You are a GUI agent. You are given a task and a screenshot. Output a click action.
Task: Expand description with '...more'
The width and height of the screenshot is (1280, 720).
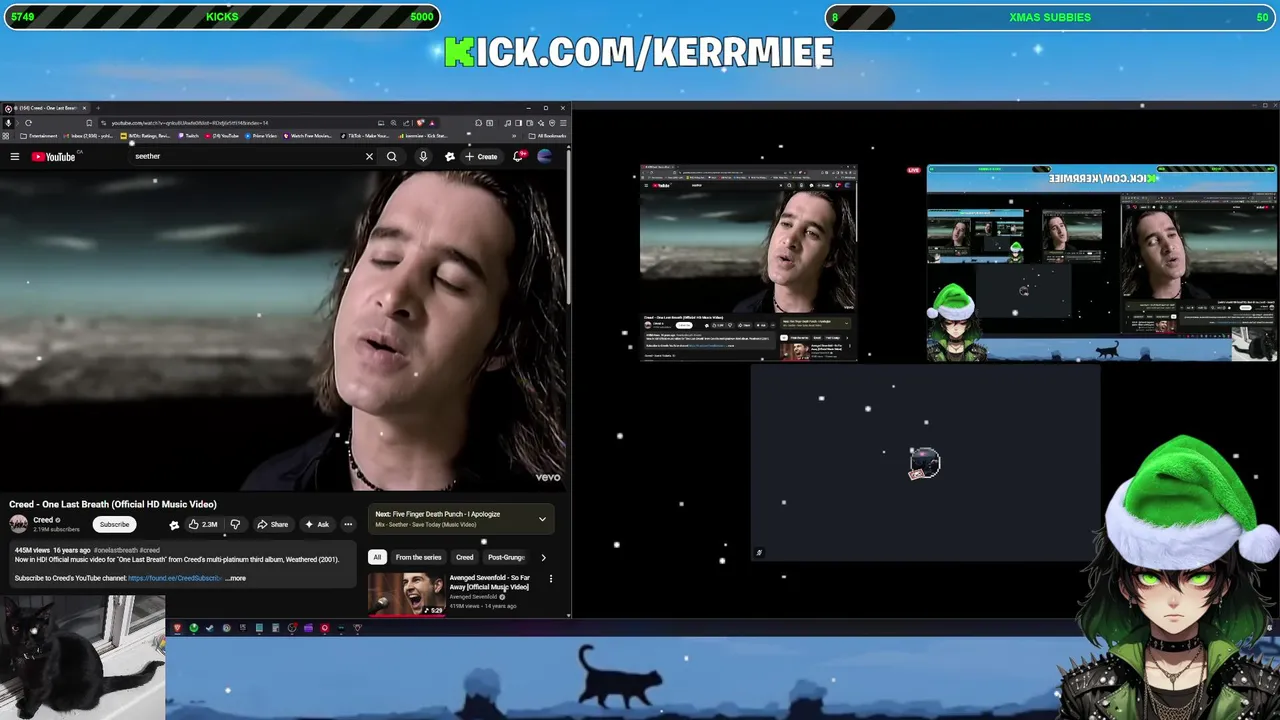(x=236, y=578)
